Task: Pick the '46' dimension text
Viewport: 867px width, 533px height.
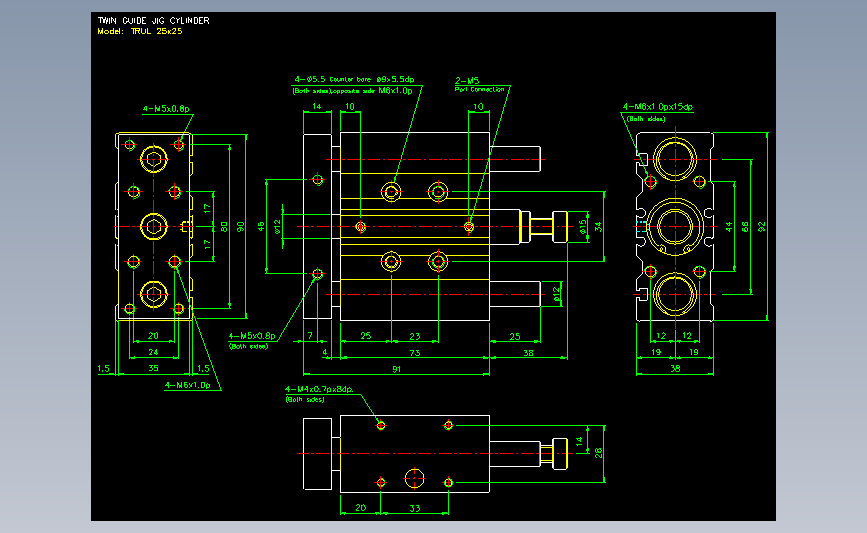Action: pyautogui.click(x=261, y=226)
